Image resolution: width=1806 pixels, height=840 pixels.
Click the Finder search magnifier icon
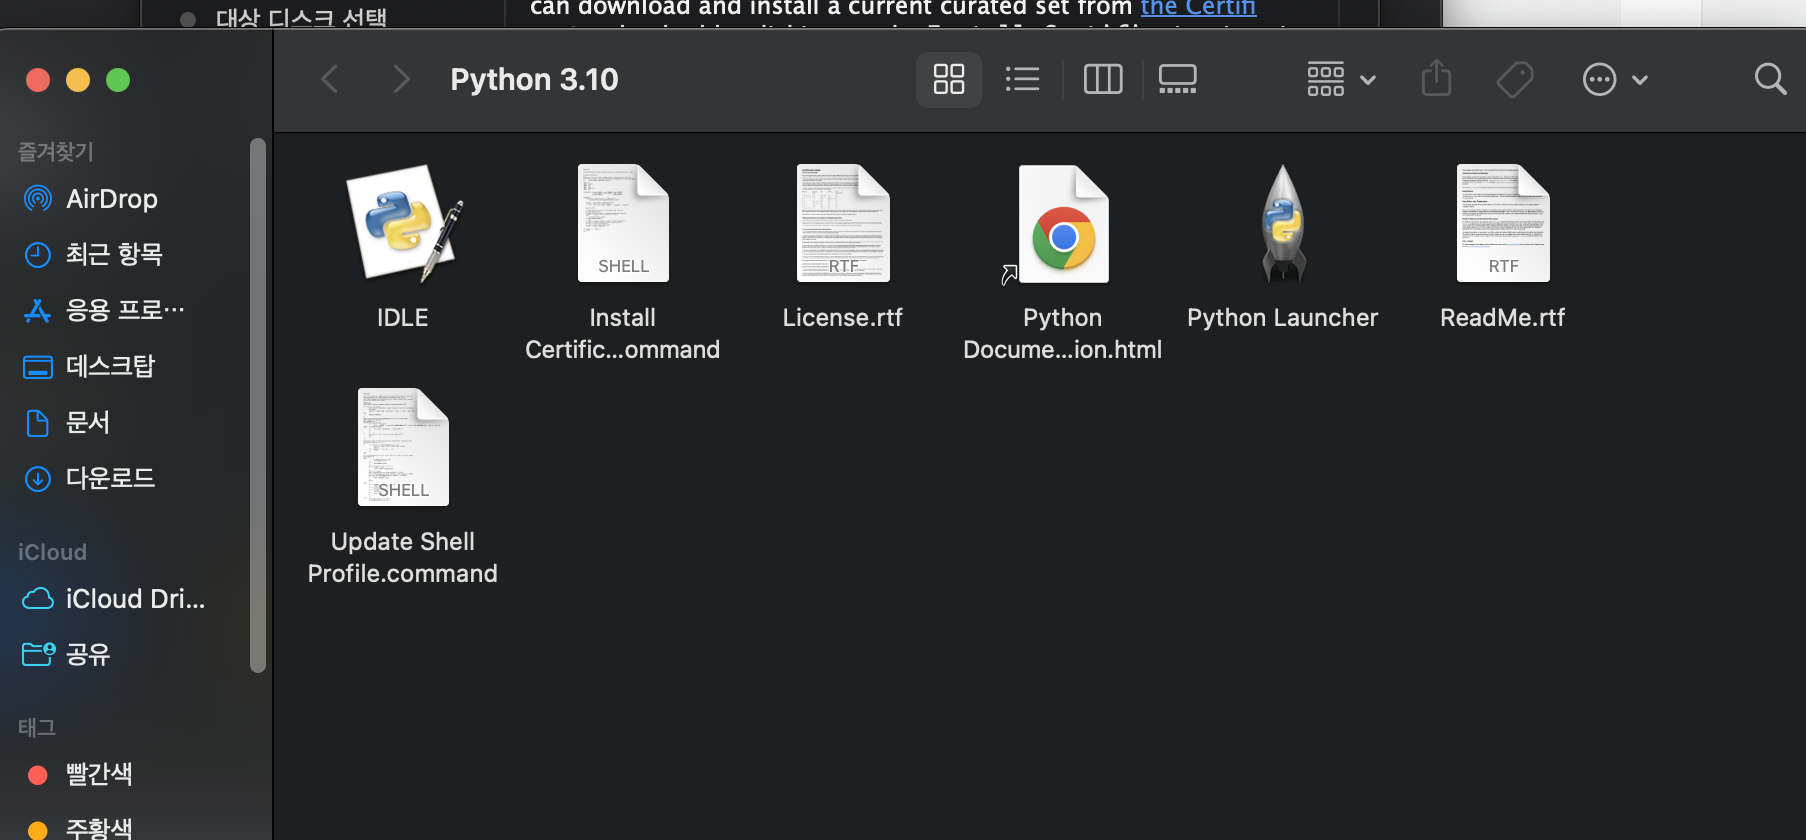click(x=1770, y=79)
